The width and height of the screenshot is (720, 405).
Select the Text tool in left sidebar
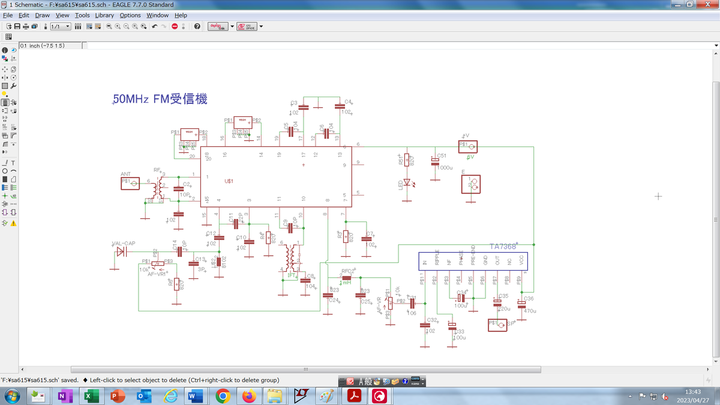tap(14, 162)
